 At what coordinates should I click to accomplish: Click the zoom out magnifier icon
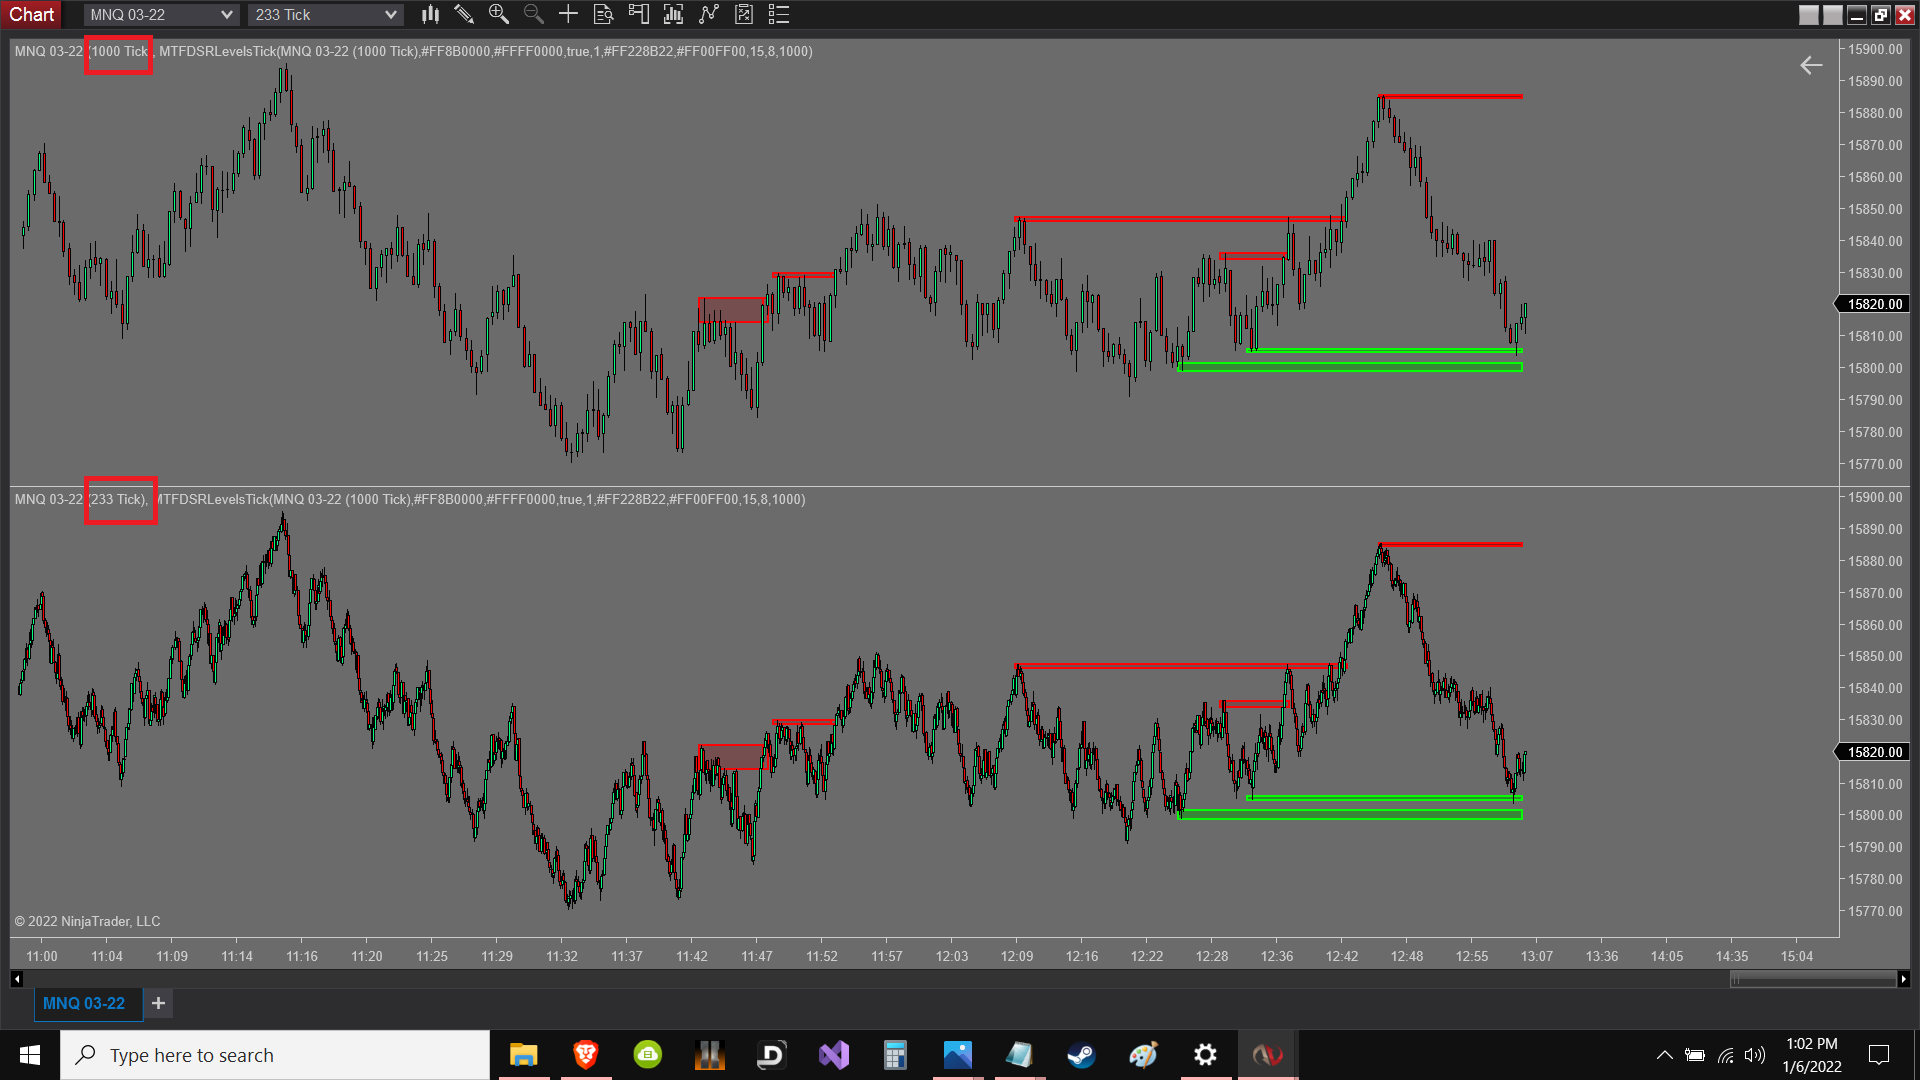533,14
